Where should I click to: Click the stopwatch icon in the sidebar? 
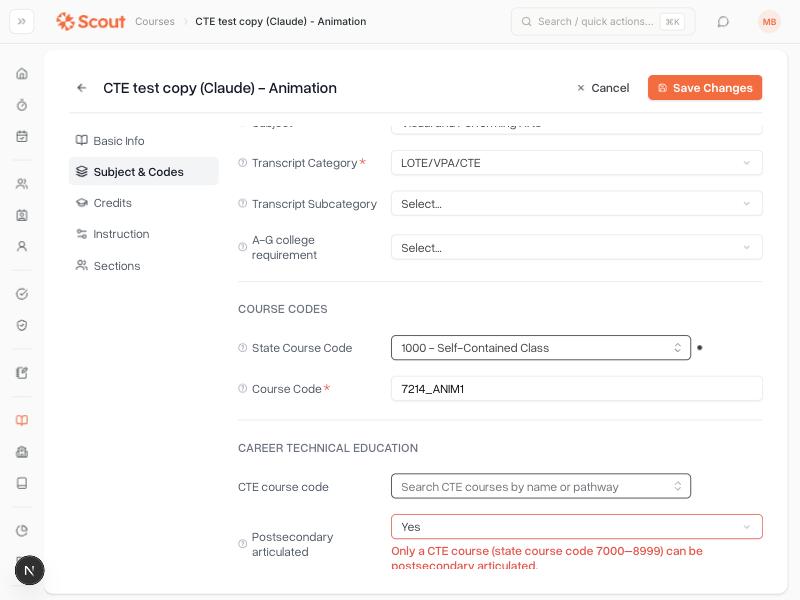click(x=22, y=105)
